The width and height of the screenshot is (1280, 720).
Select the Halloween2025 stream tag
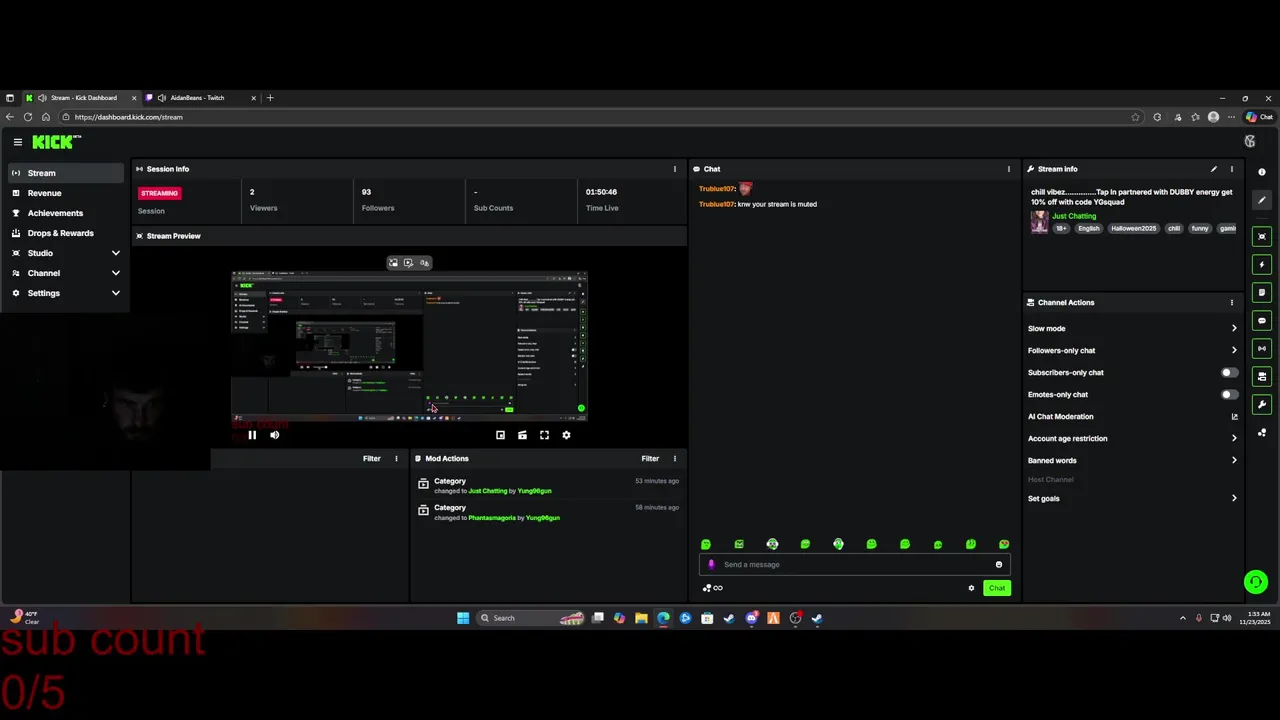(x=1133, y=228)
